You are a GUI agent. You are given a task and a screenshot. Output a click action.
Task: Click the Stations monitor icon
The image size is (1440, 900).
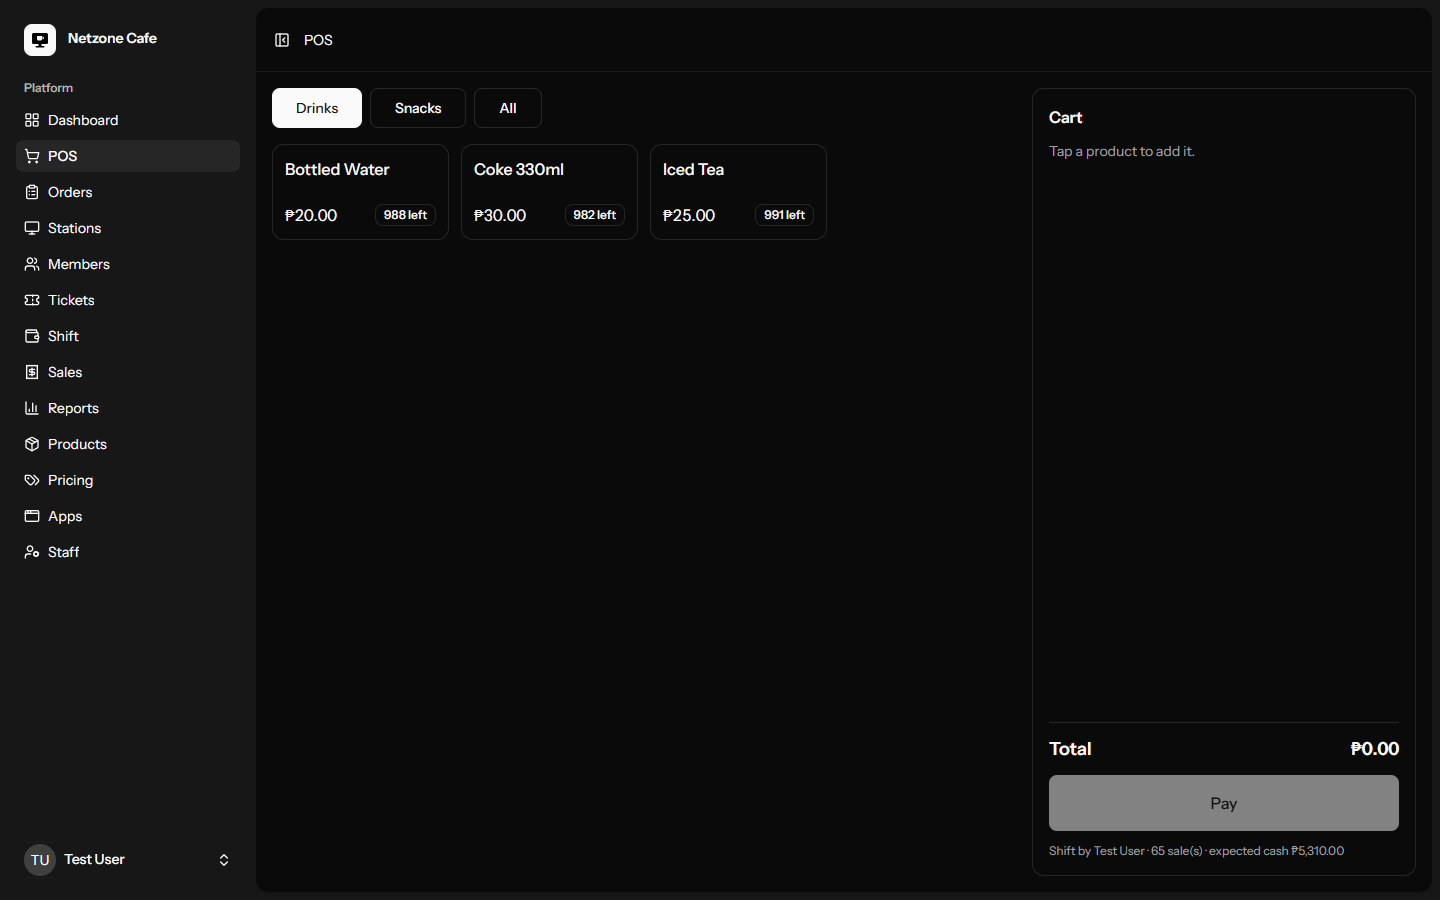32,228
